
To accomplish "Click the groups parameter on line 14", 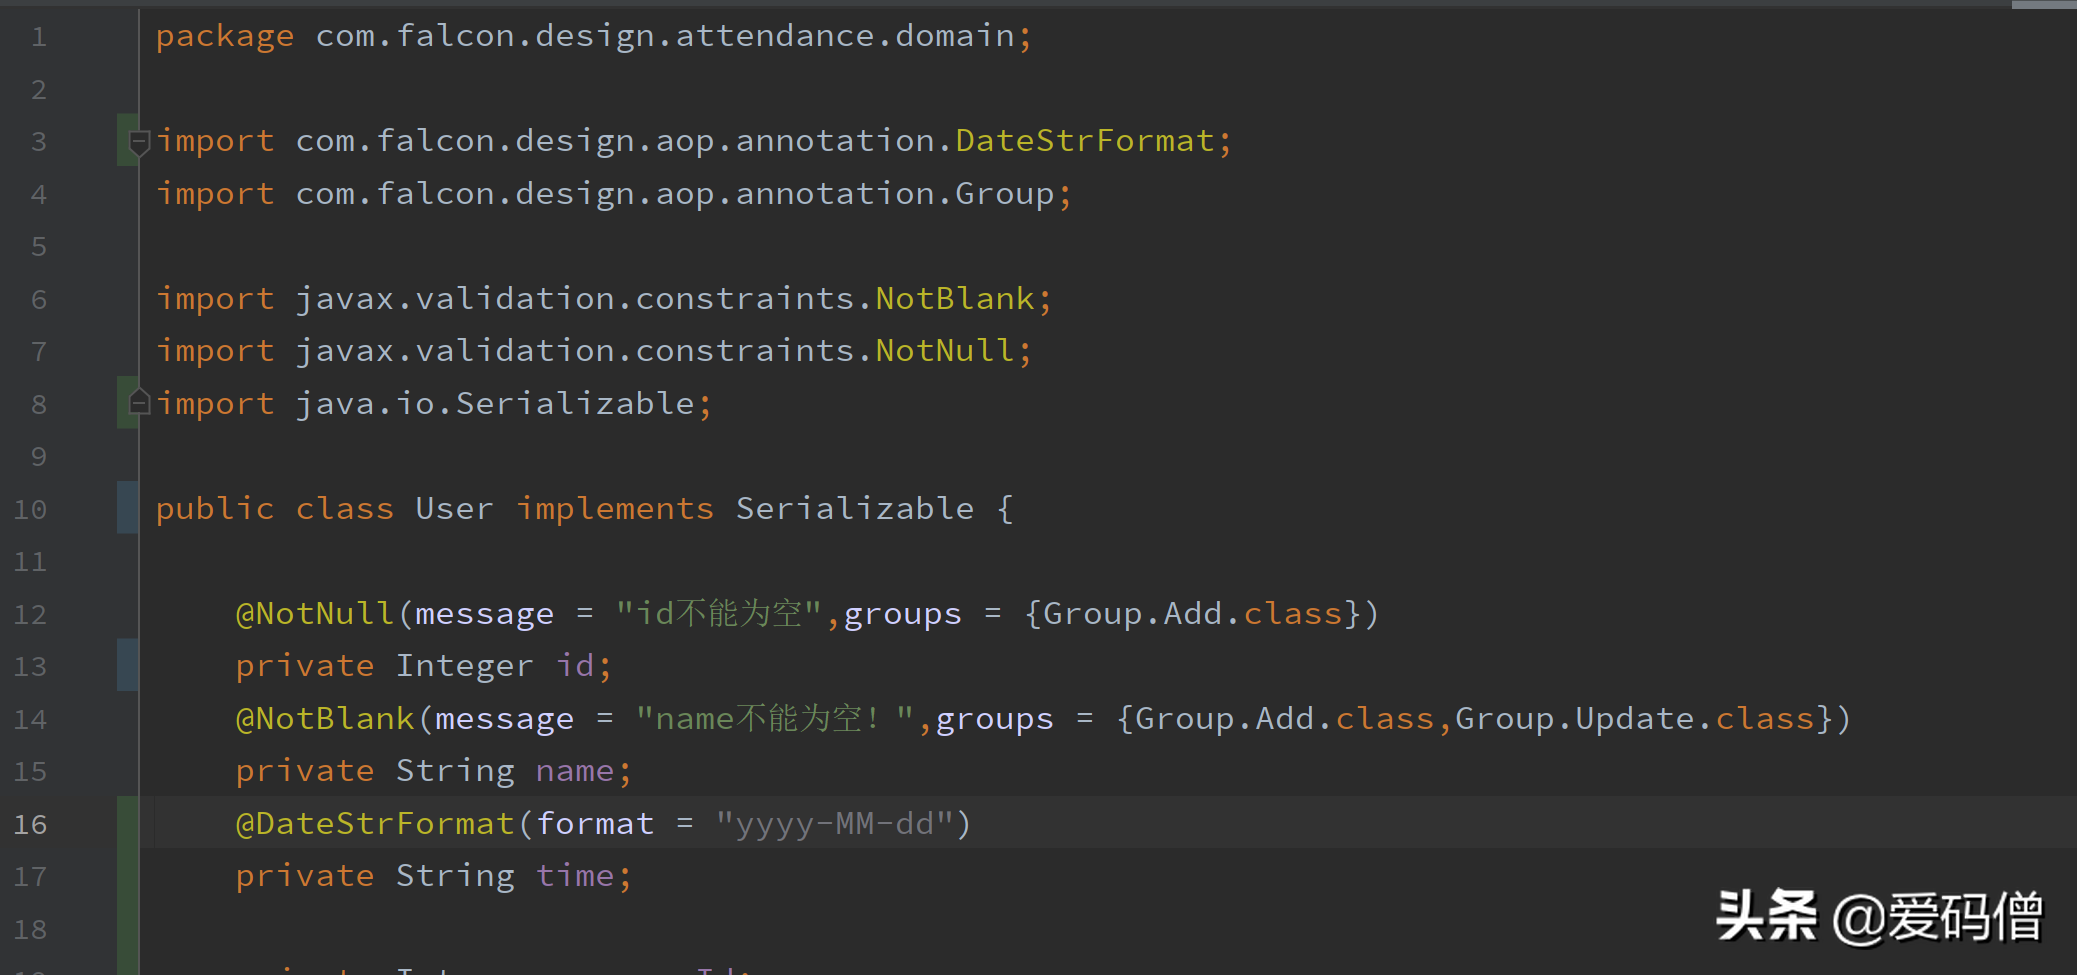I will click(x=995, y=719).
